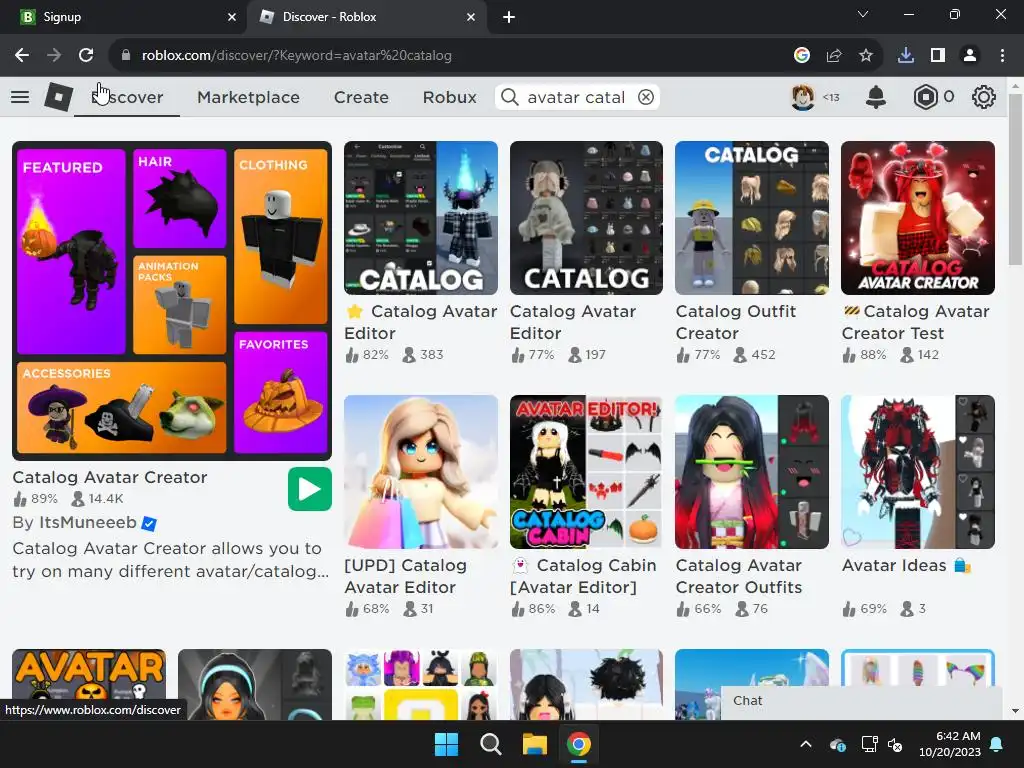Screen dimensions: 1024x768
Task: Open the Robux balance icon
Action: [925, 97]
